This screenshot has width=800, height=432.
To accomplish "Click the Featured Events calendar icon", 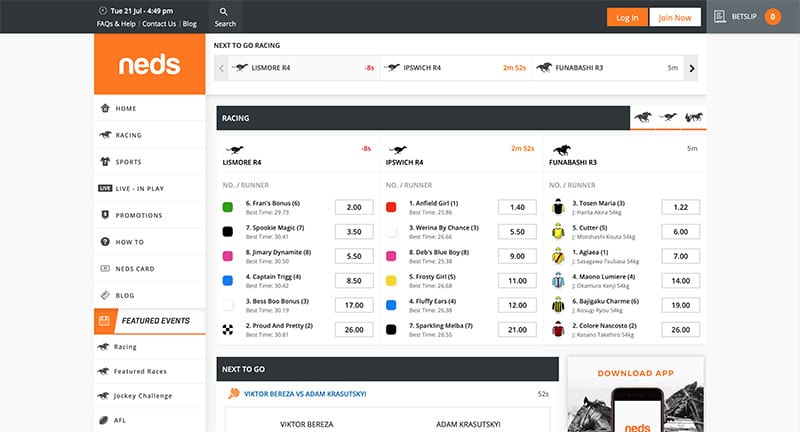I will [104, 321].
